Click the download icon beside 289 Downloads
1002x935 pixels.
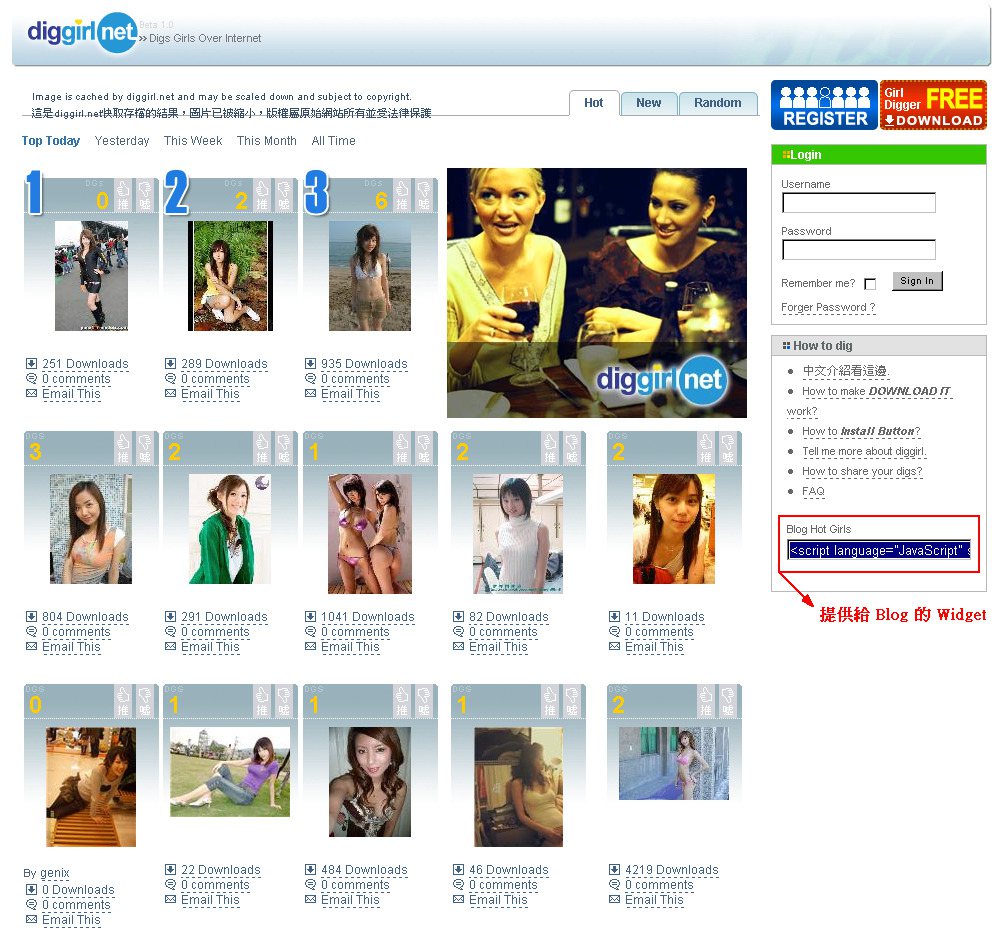click(170, 363)
